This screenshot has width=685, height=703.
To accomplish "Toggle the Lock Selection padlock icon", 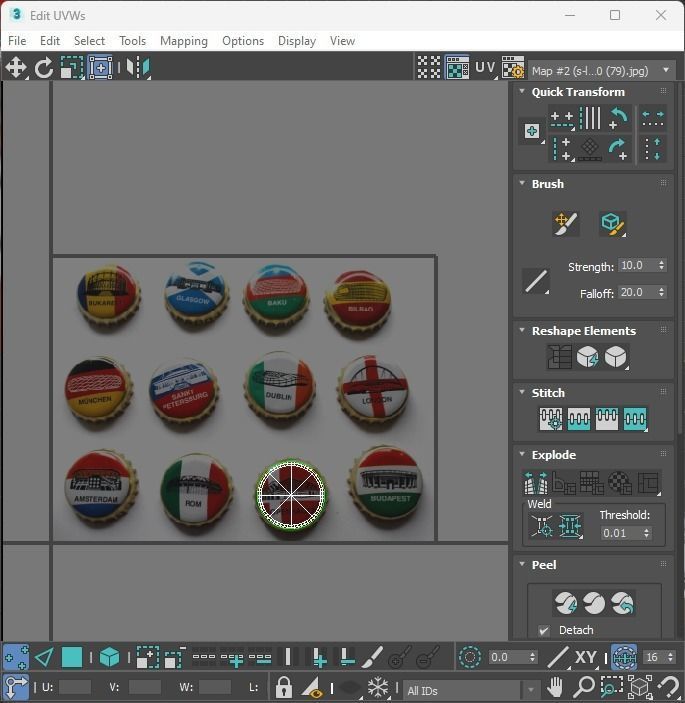I will [x=283, y=687].
